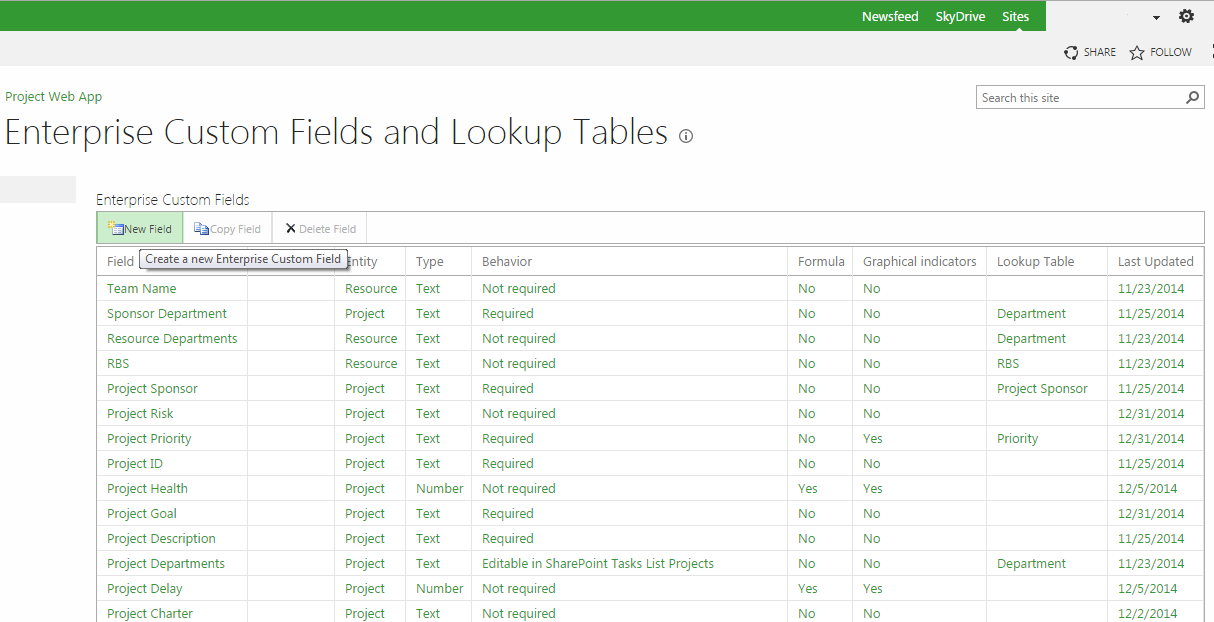Open the Project Charter field link

pyautogui.click(x=150, y=613)
